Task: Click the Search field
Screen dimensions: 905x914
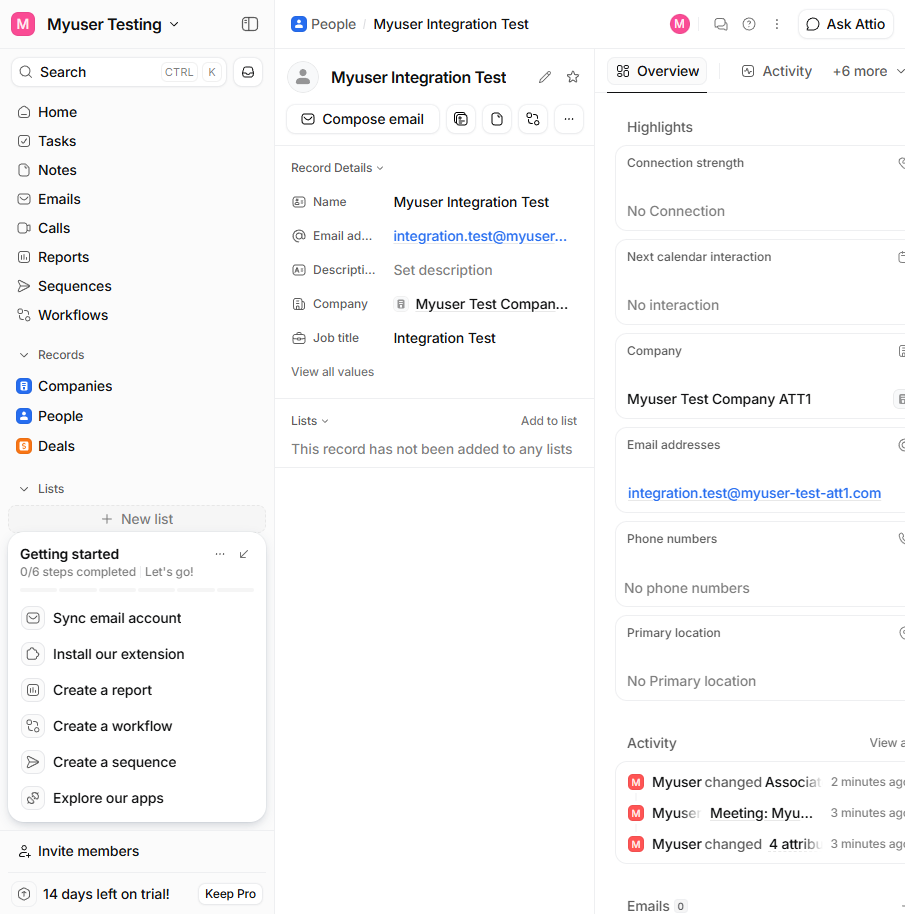Action: point(119,72)
